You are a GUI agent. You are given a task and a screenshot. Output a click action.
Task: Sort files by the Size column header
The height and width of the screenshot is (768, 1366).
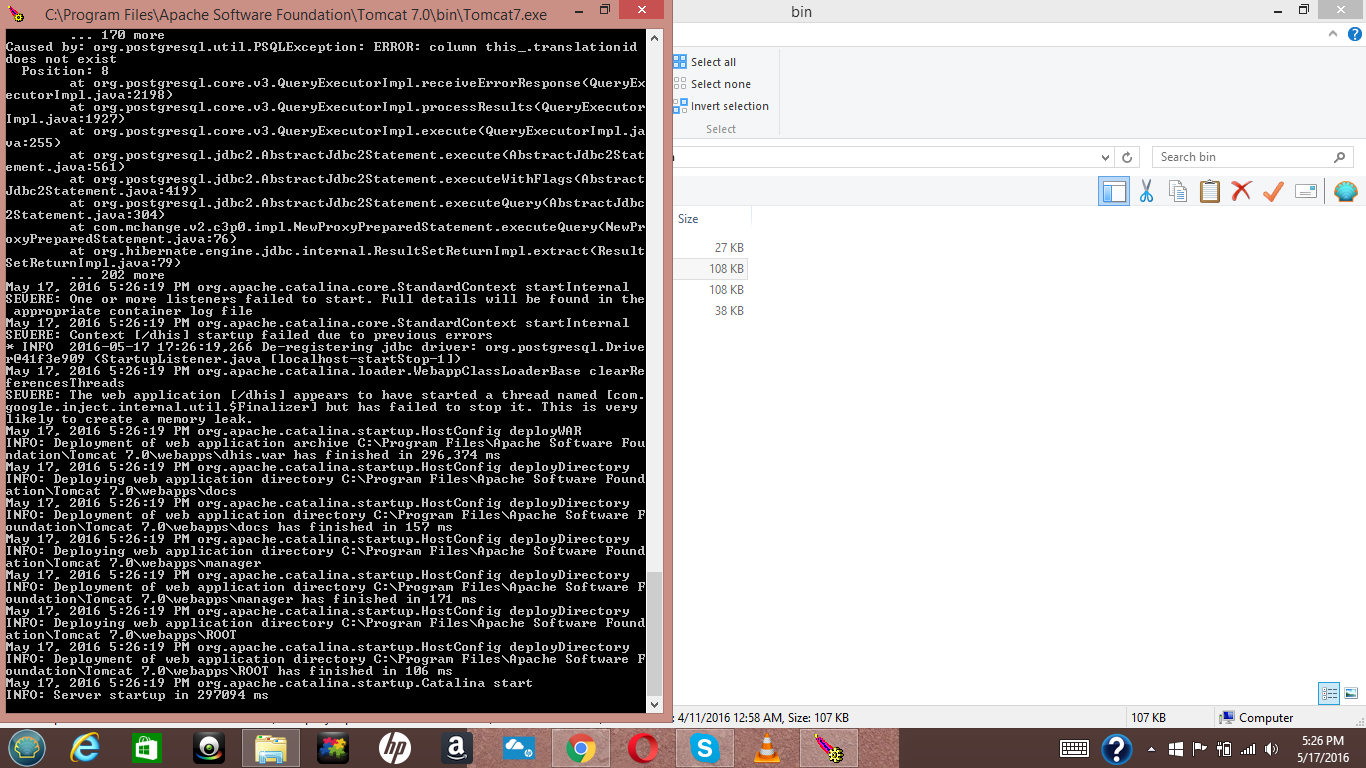pyautogui.click(x=688, y=219)
